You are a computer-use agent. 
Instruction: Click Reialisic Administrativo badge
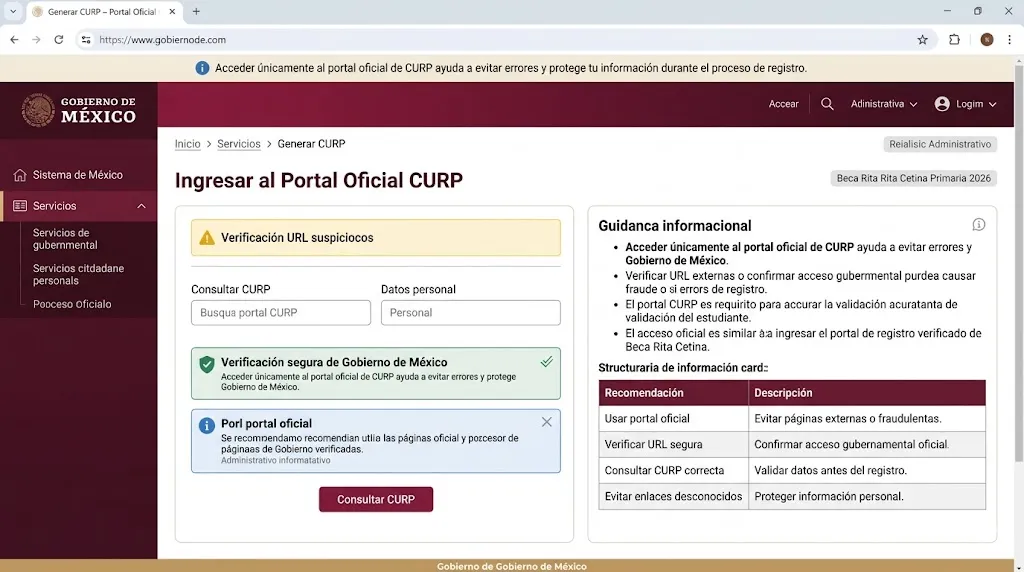pyautogui.click(x=940, y=144)
